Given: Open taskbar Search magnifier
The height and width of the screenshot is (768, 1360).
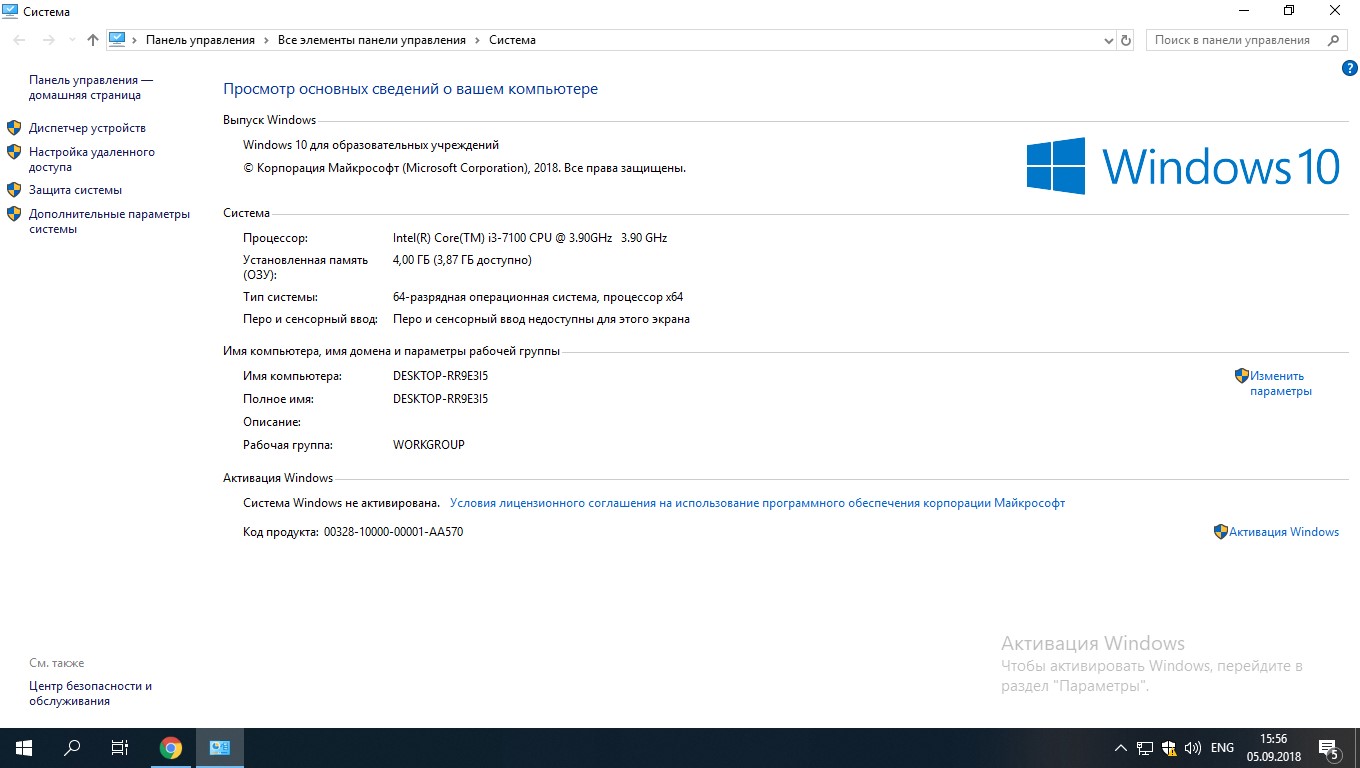Looking at the screenshot, I should 72,748.
